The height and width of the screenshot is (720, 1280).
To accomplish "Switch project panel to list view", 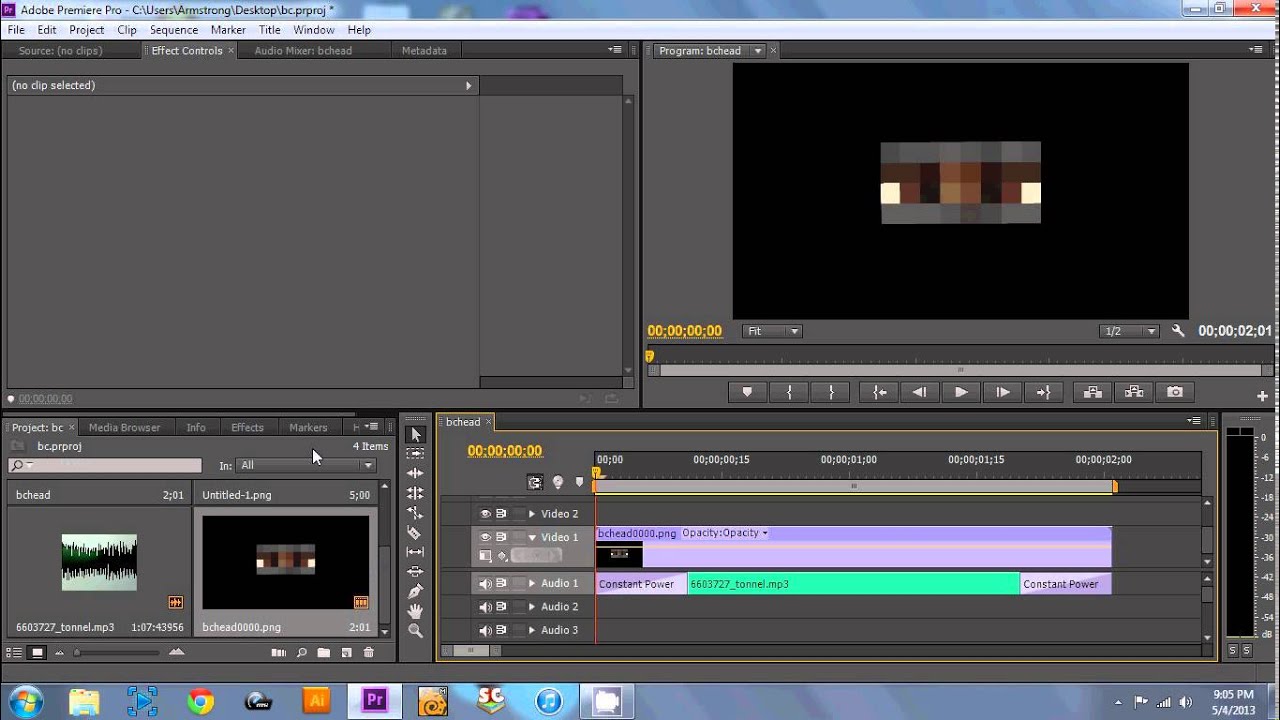I will (x=15, y=652).
